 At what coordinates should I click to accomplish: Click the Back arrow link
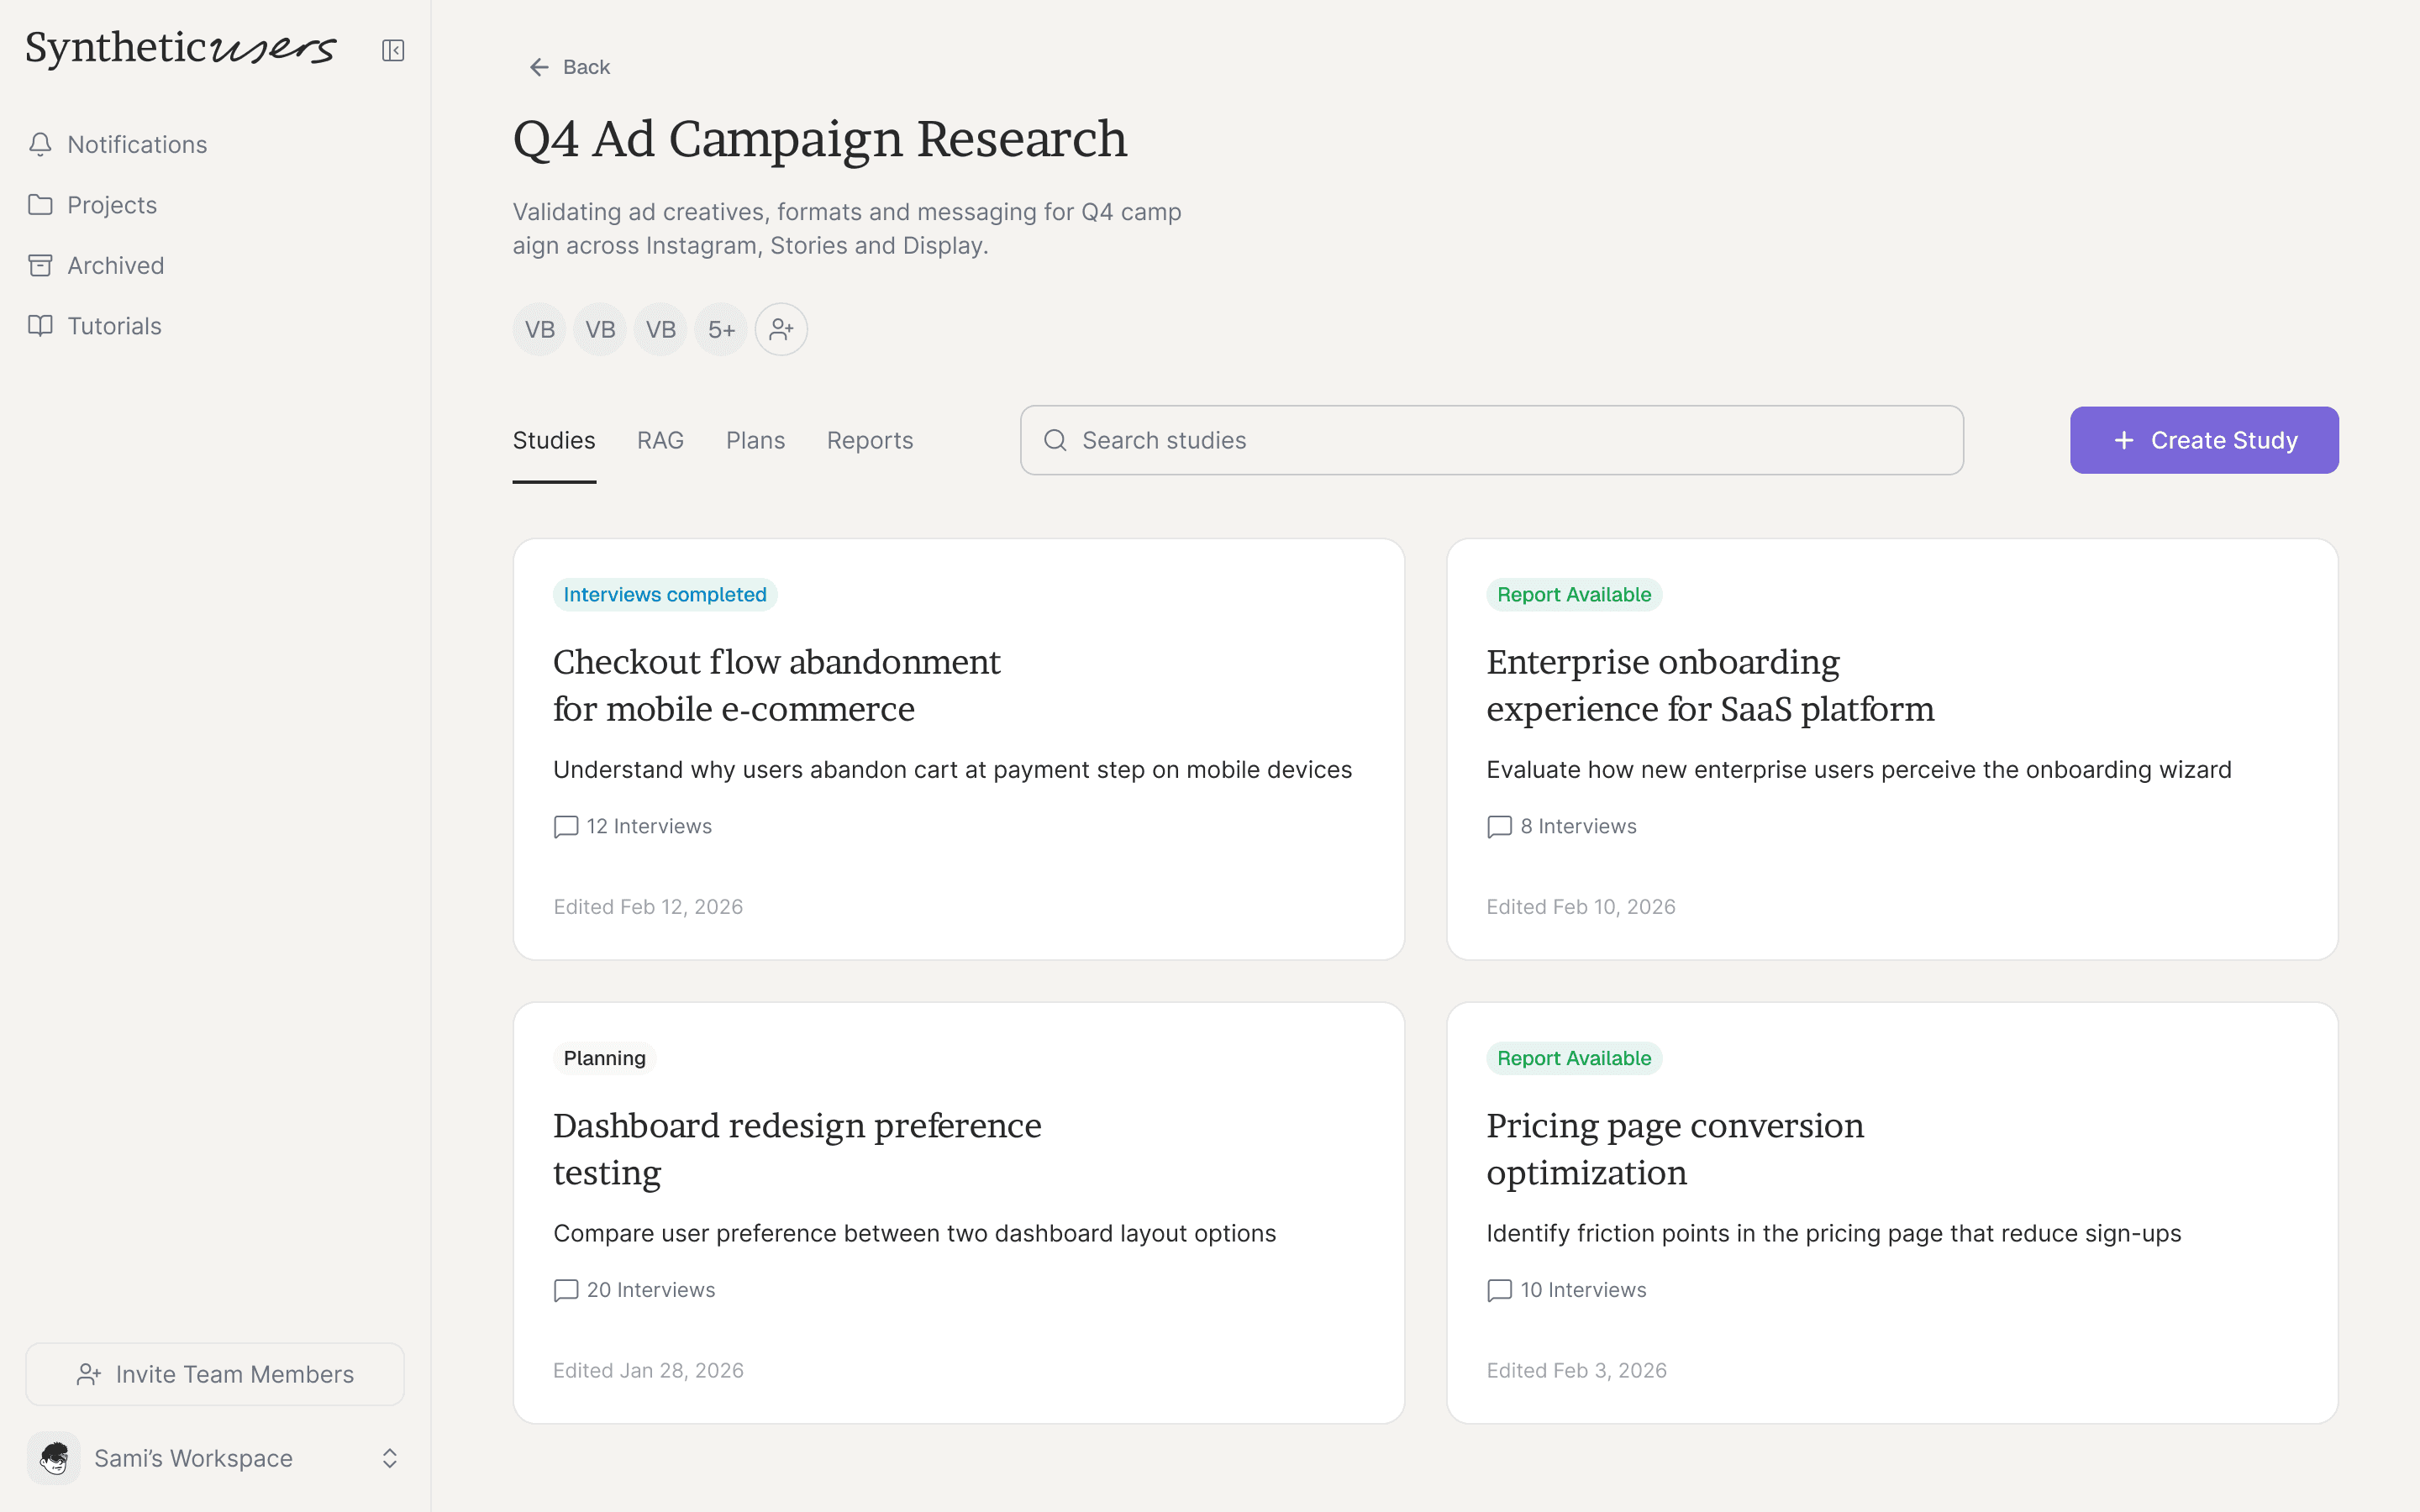569,67
